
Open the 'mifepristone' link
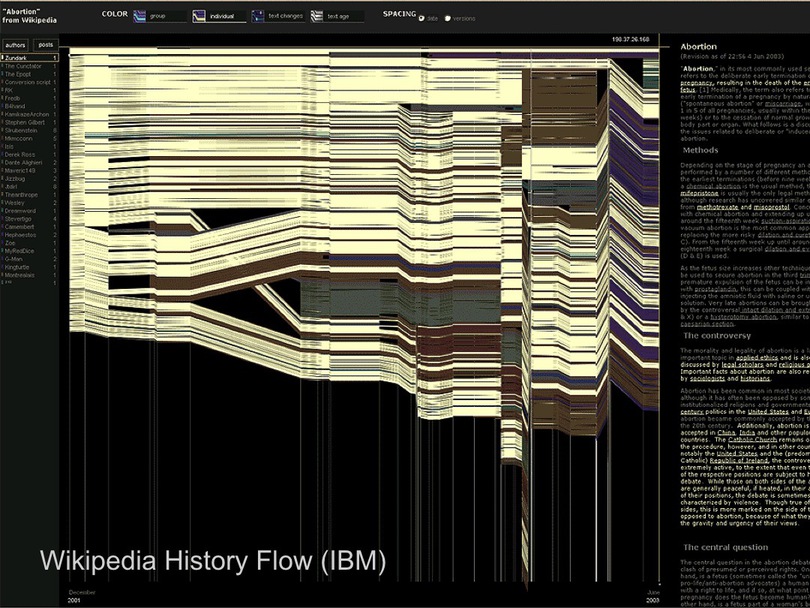(699, 193)
